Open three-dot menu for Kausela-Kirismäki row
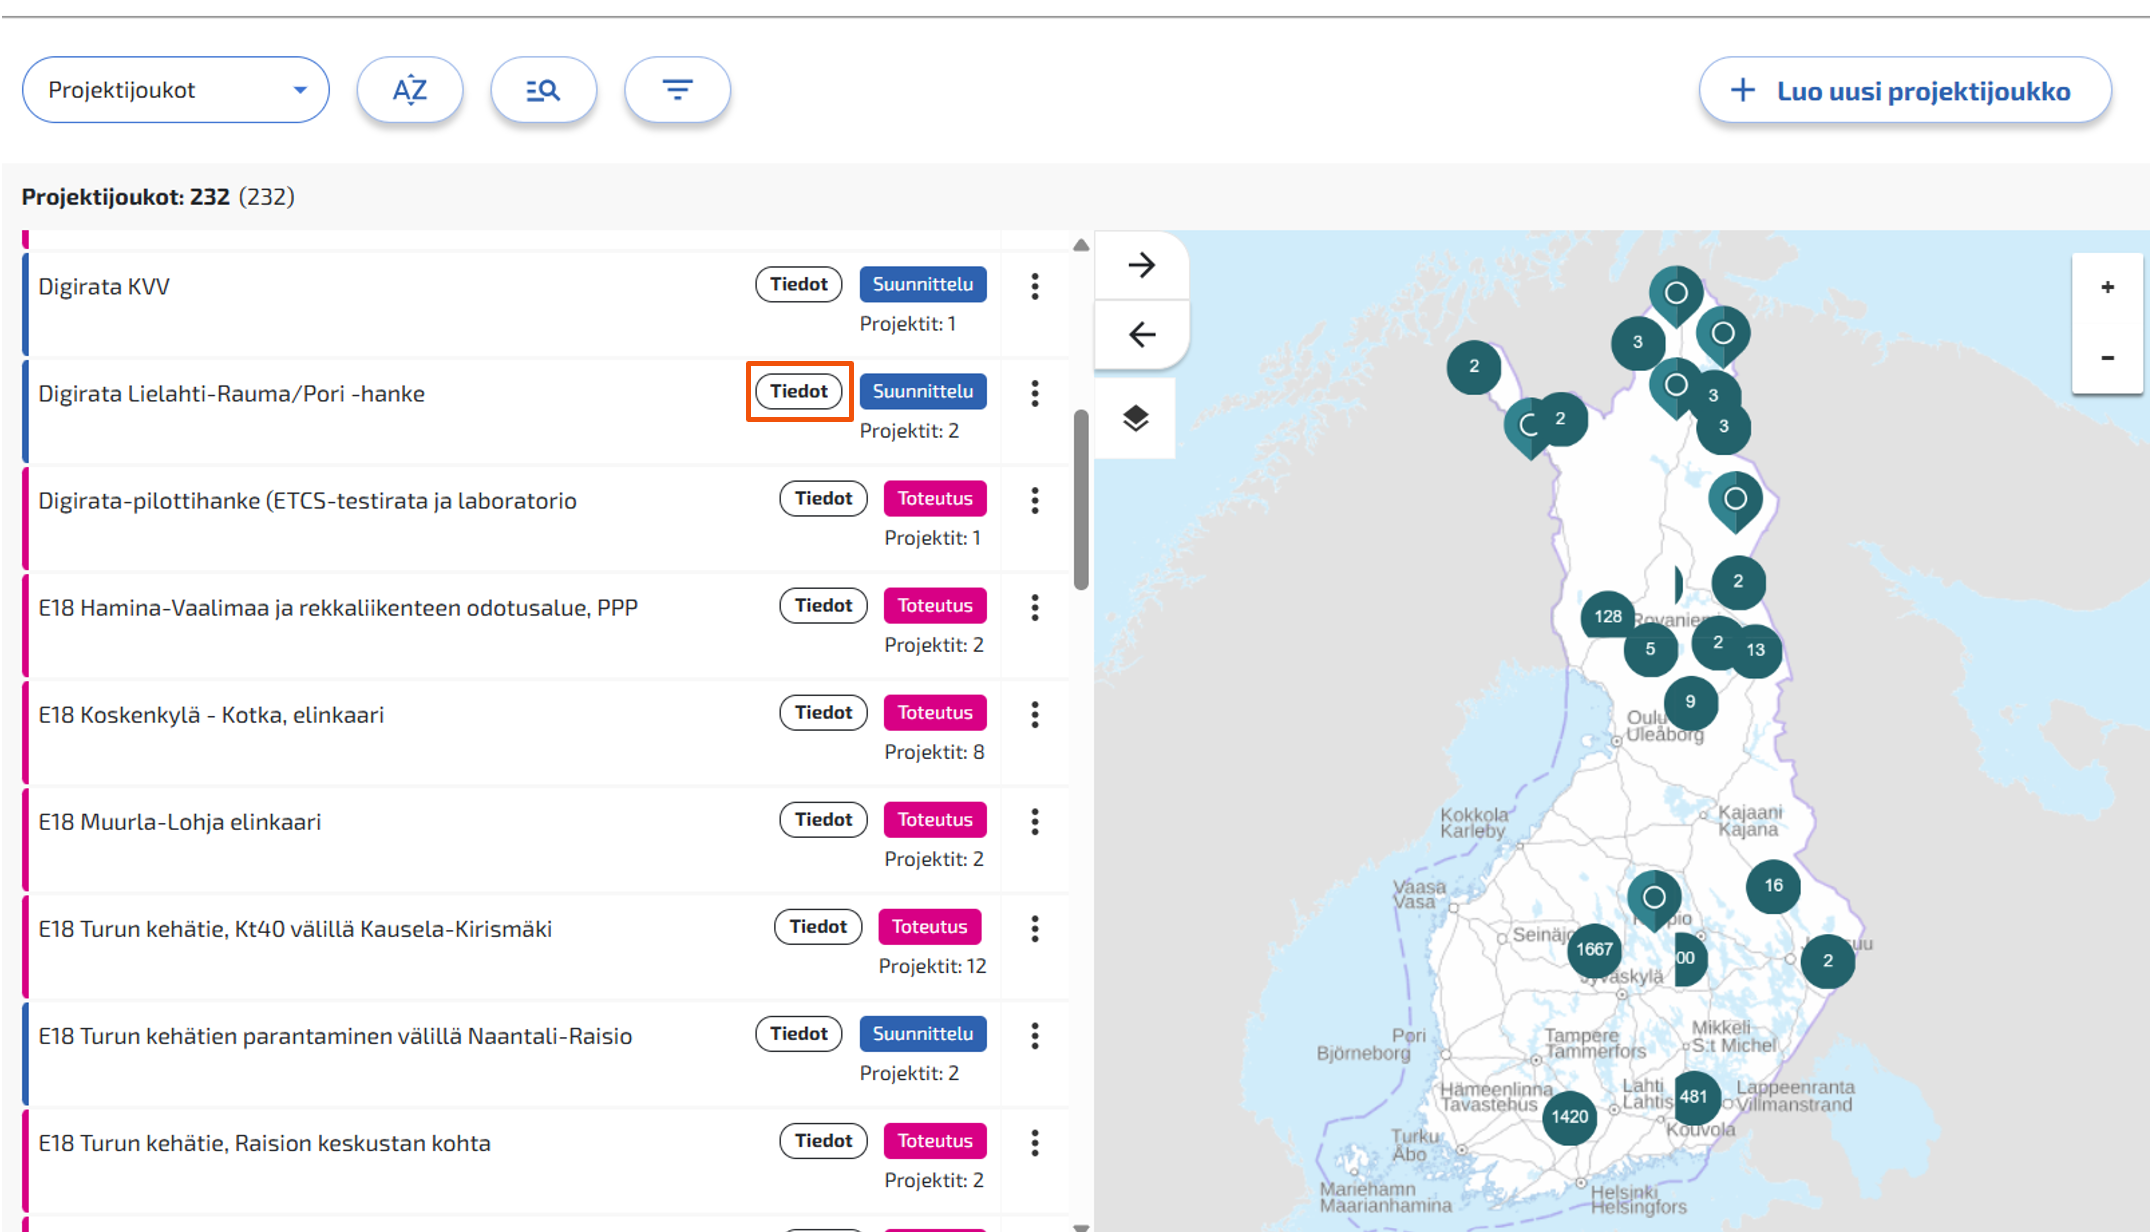This screenshot has width=2150, height=1232. click(x=1035, y=929)
